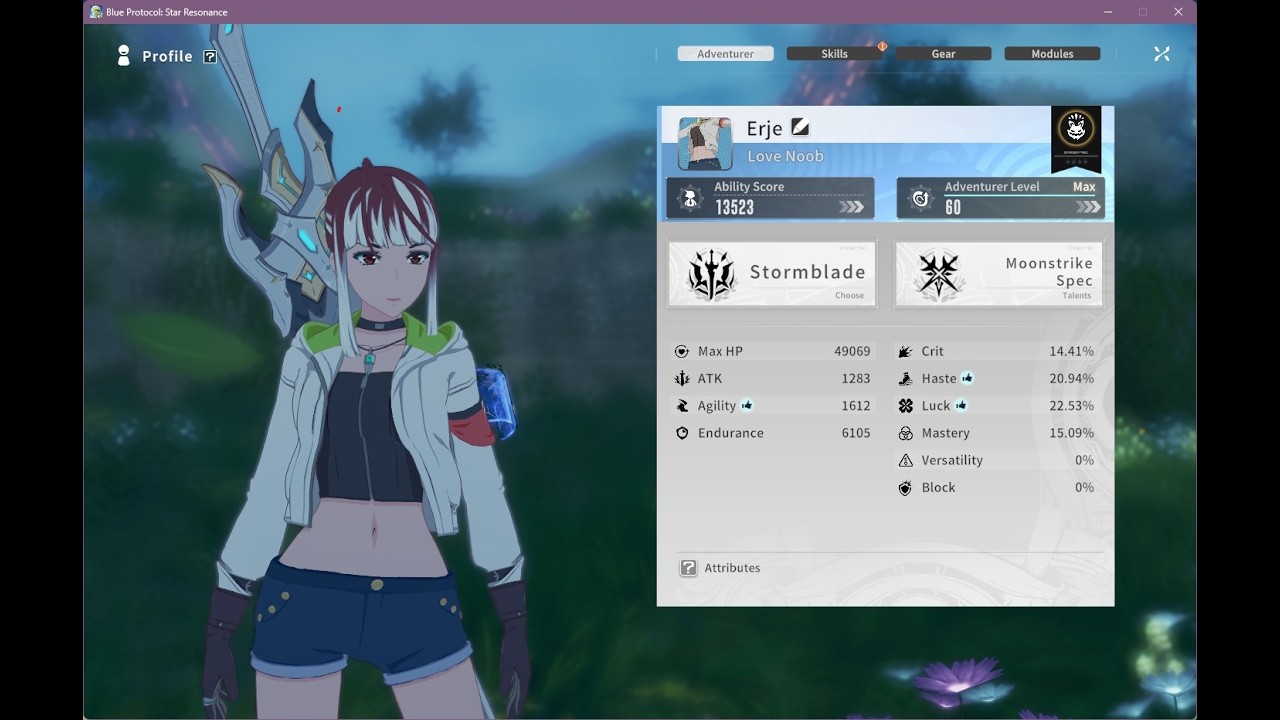Click the Haste stat icon
1280x720 pixels.
coord(905,379)
